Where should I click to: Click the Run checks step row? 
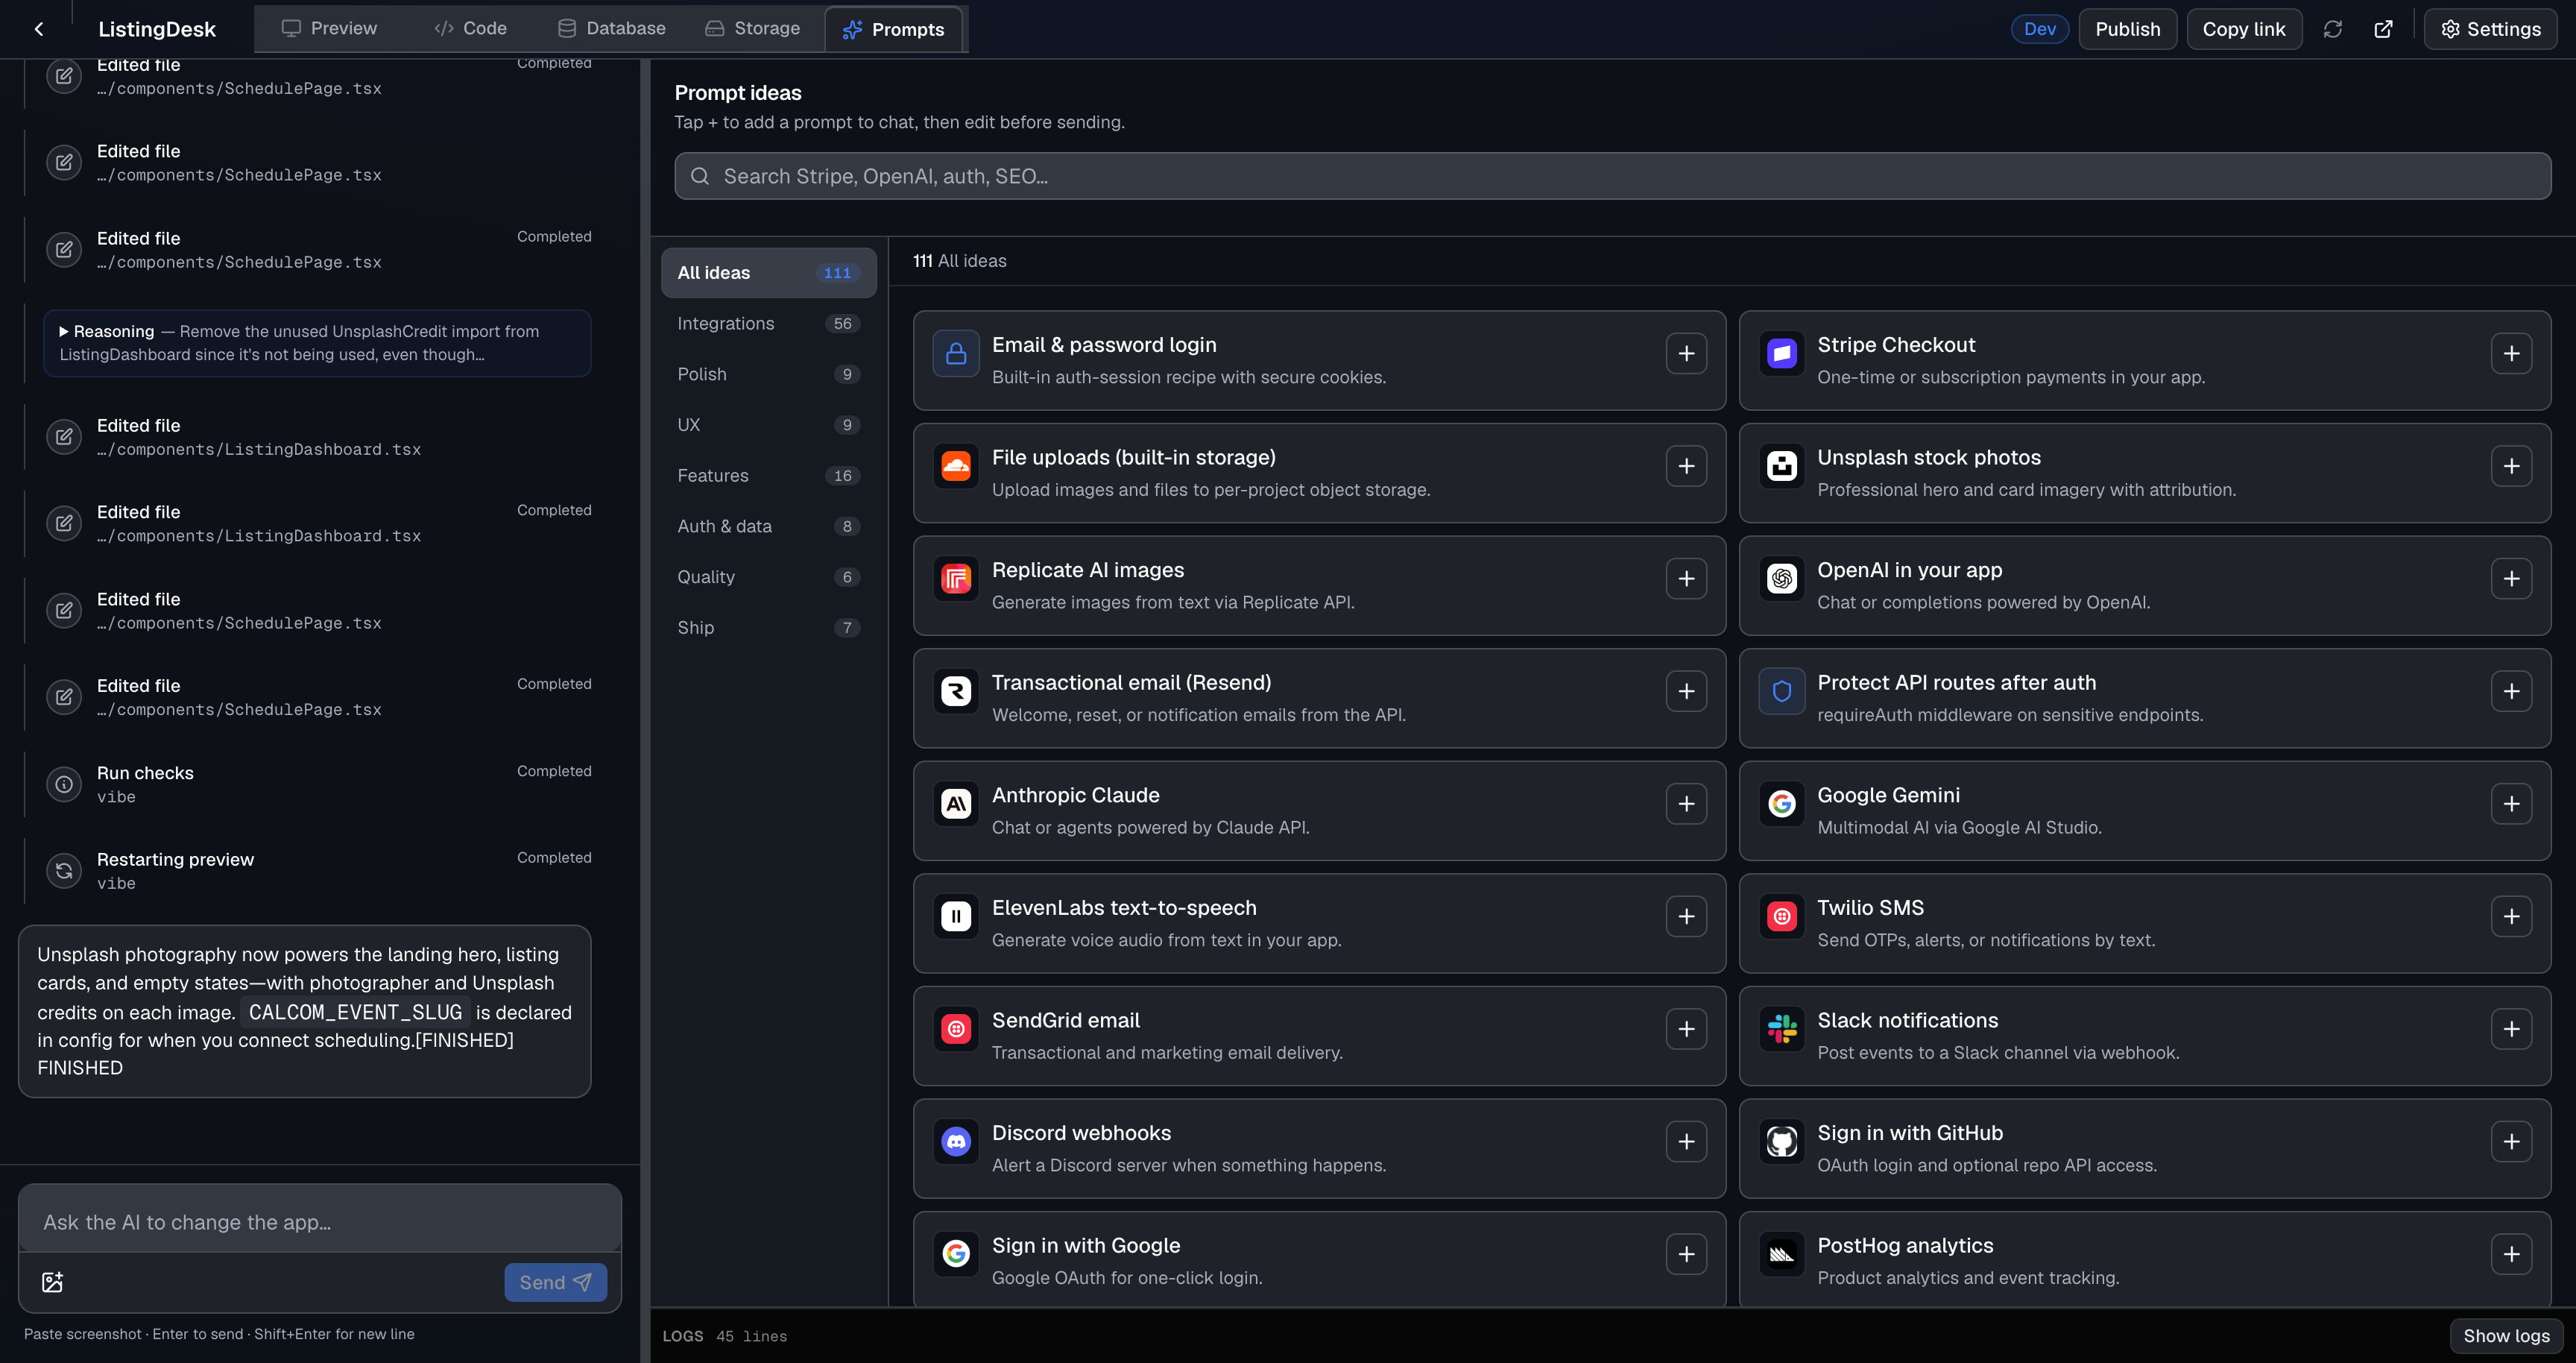tap(318, 784)
